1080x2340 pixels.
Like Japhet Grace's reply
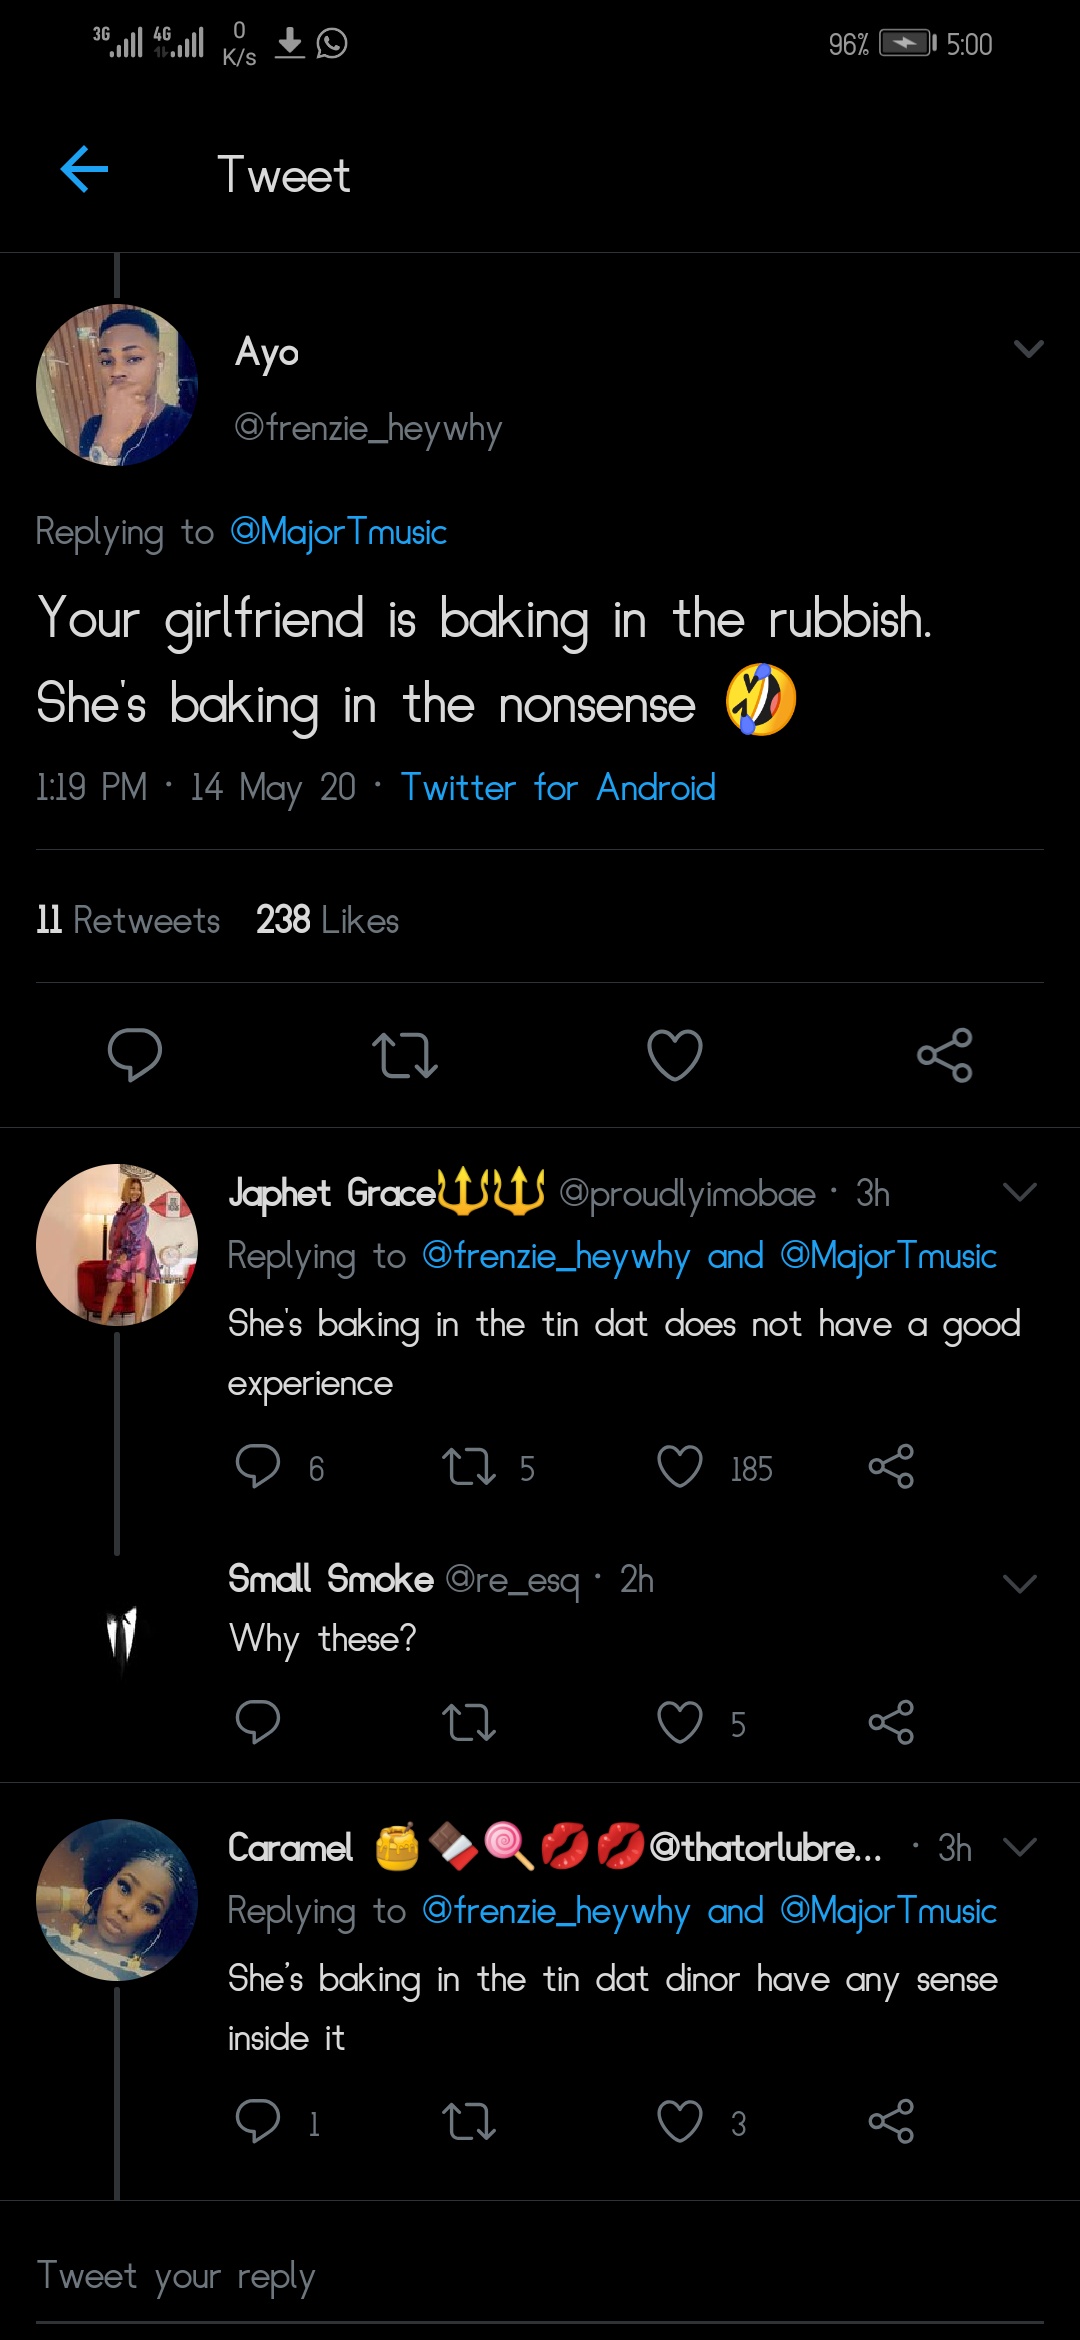(x=680, y=1467)
